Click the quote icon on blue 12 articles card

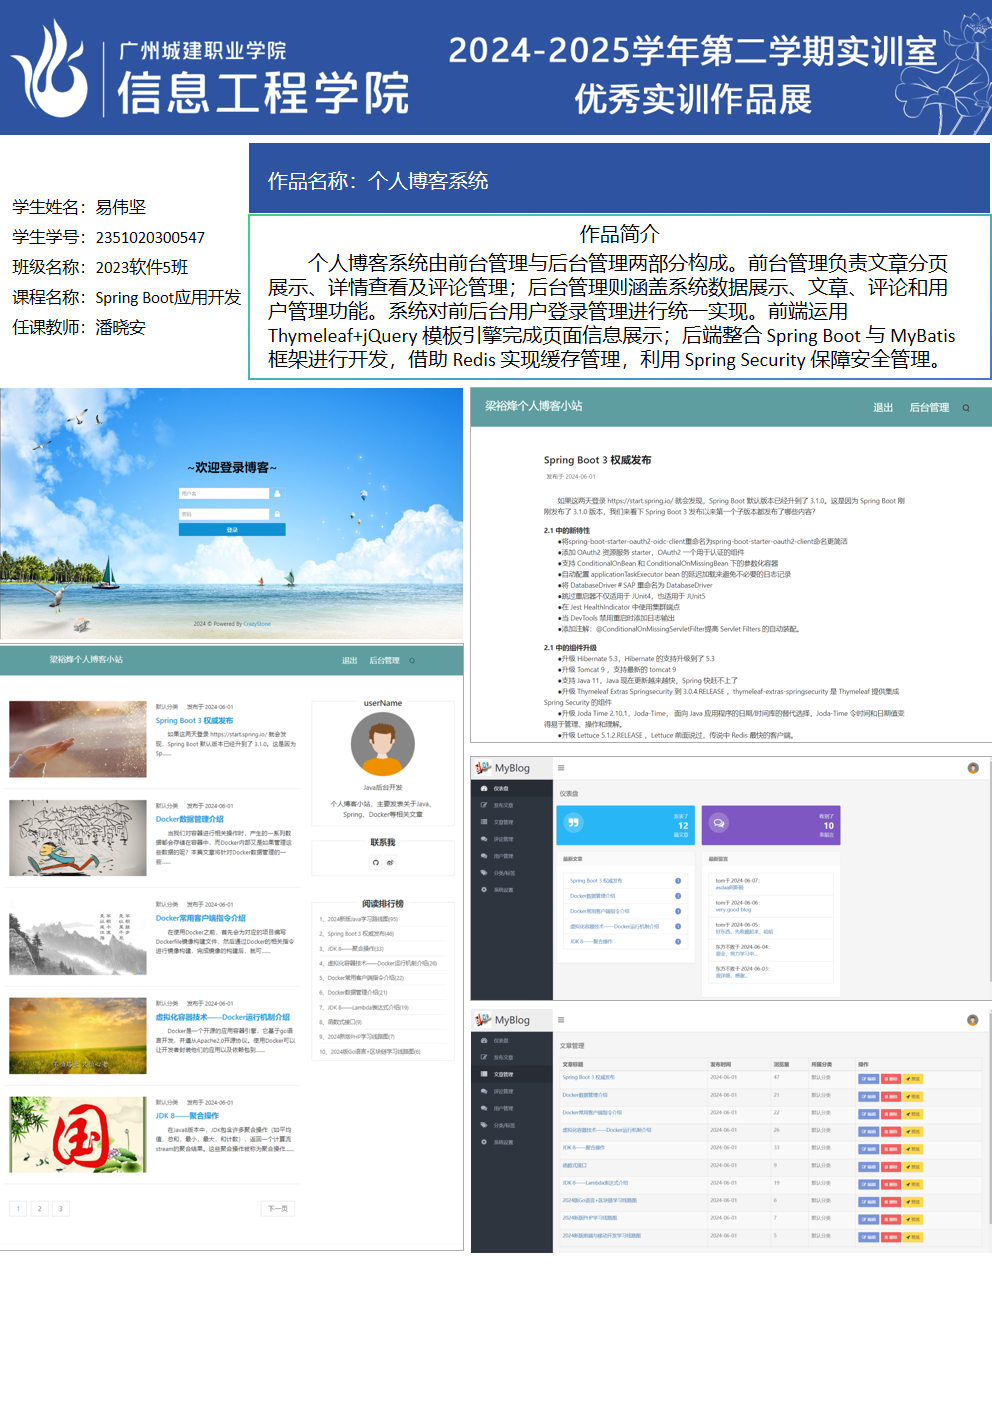coord(573,823)
